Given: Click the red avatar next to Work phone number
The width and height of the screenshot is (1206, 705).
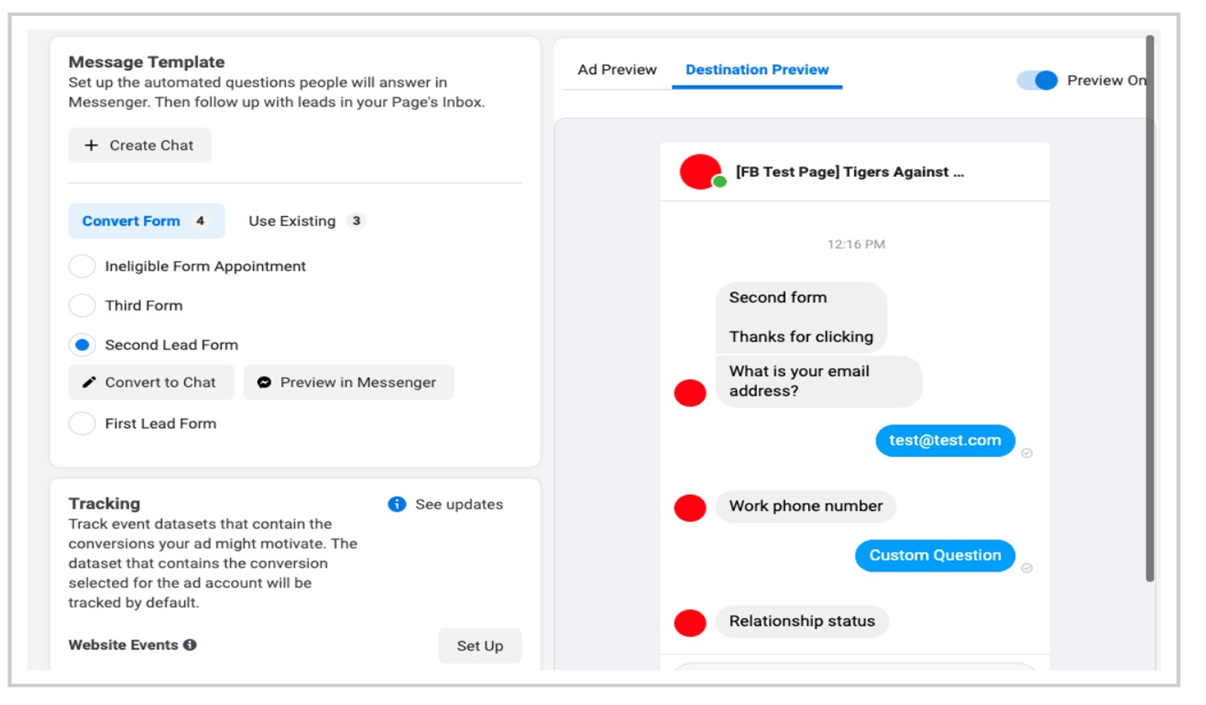Looking at the screenshot, I should click(690, 507).
